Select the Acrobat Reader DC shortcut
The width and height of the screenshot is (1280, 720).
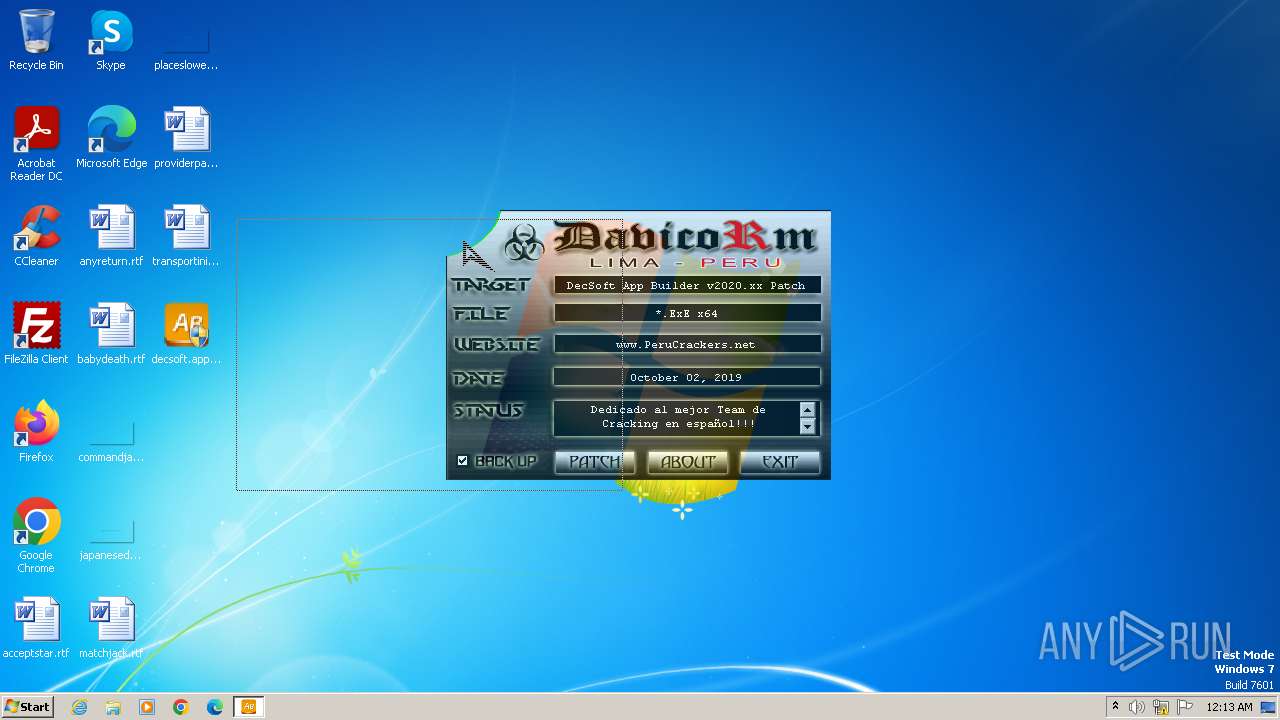pos(36,144)
